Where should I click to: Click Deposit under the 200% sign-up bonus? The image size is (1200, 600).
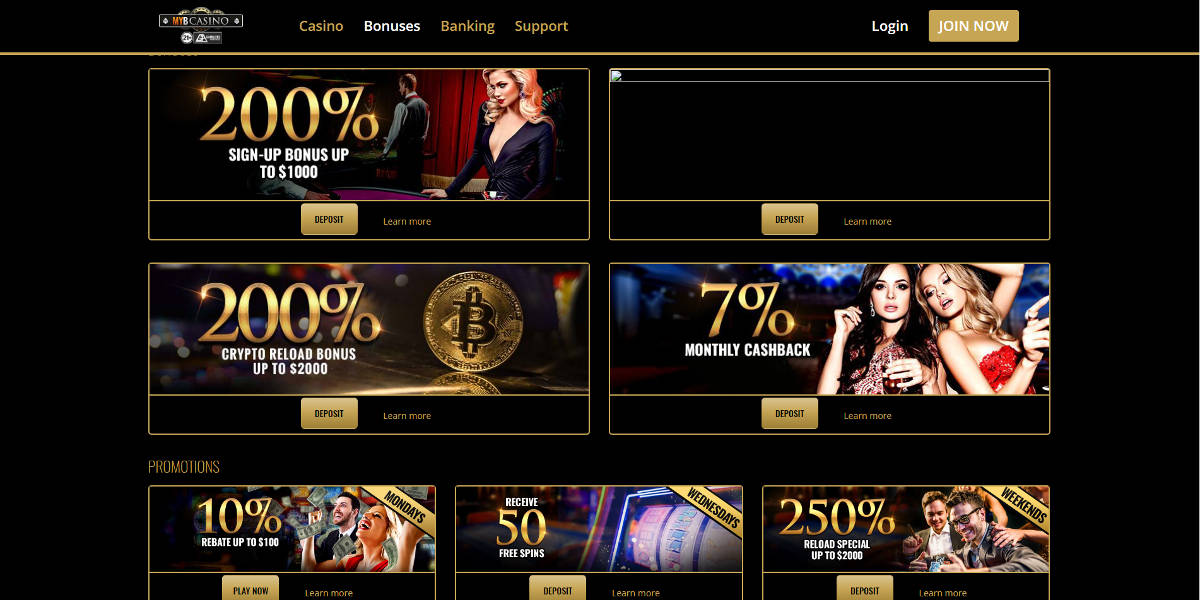329,219
